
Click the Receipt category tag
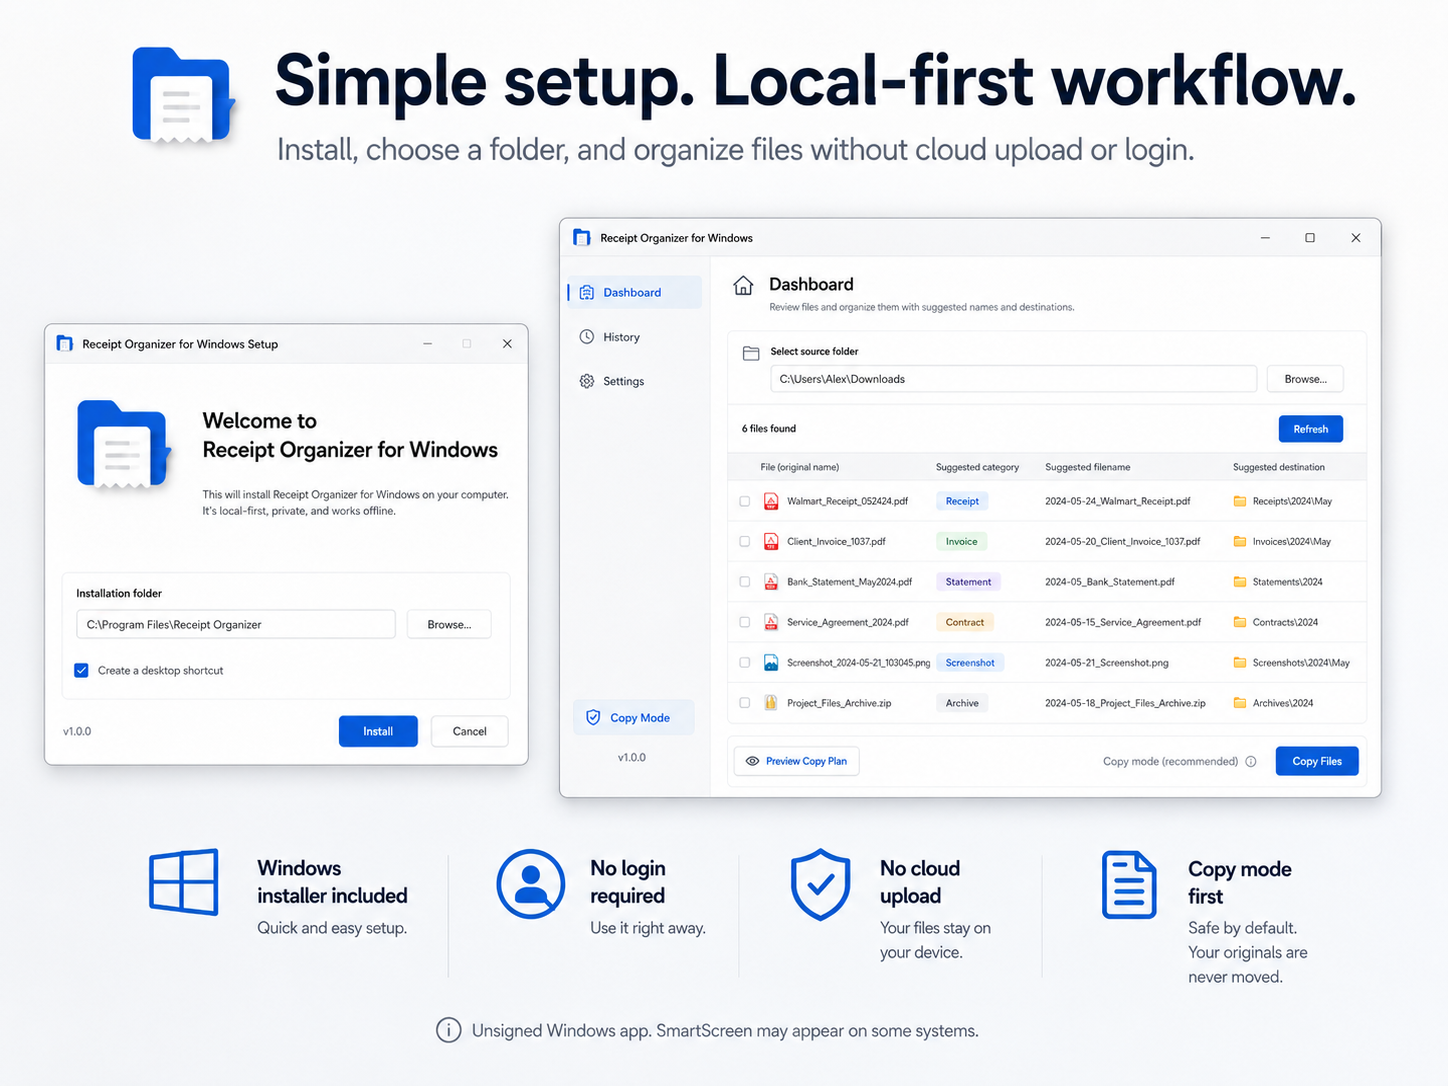(x=962, y=501)
